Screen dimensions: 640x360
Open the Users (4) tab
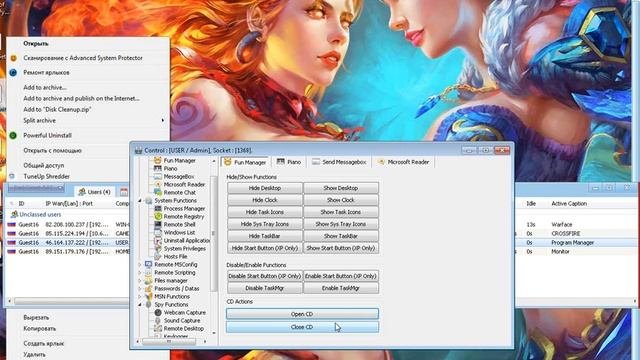(x=94, y=191)
